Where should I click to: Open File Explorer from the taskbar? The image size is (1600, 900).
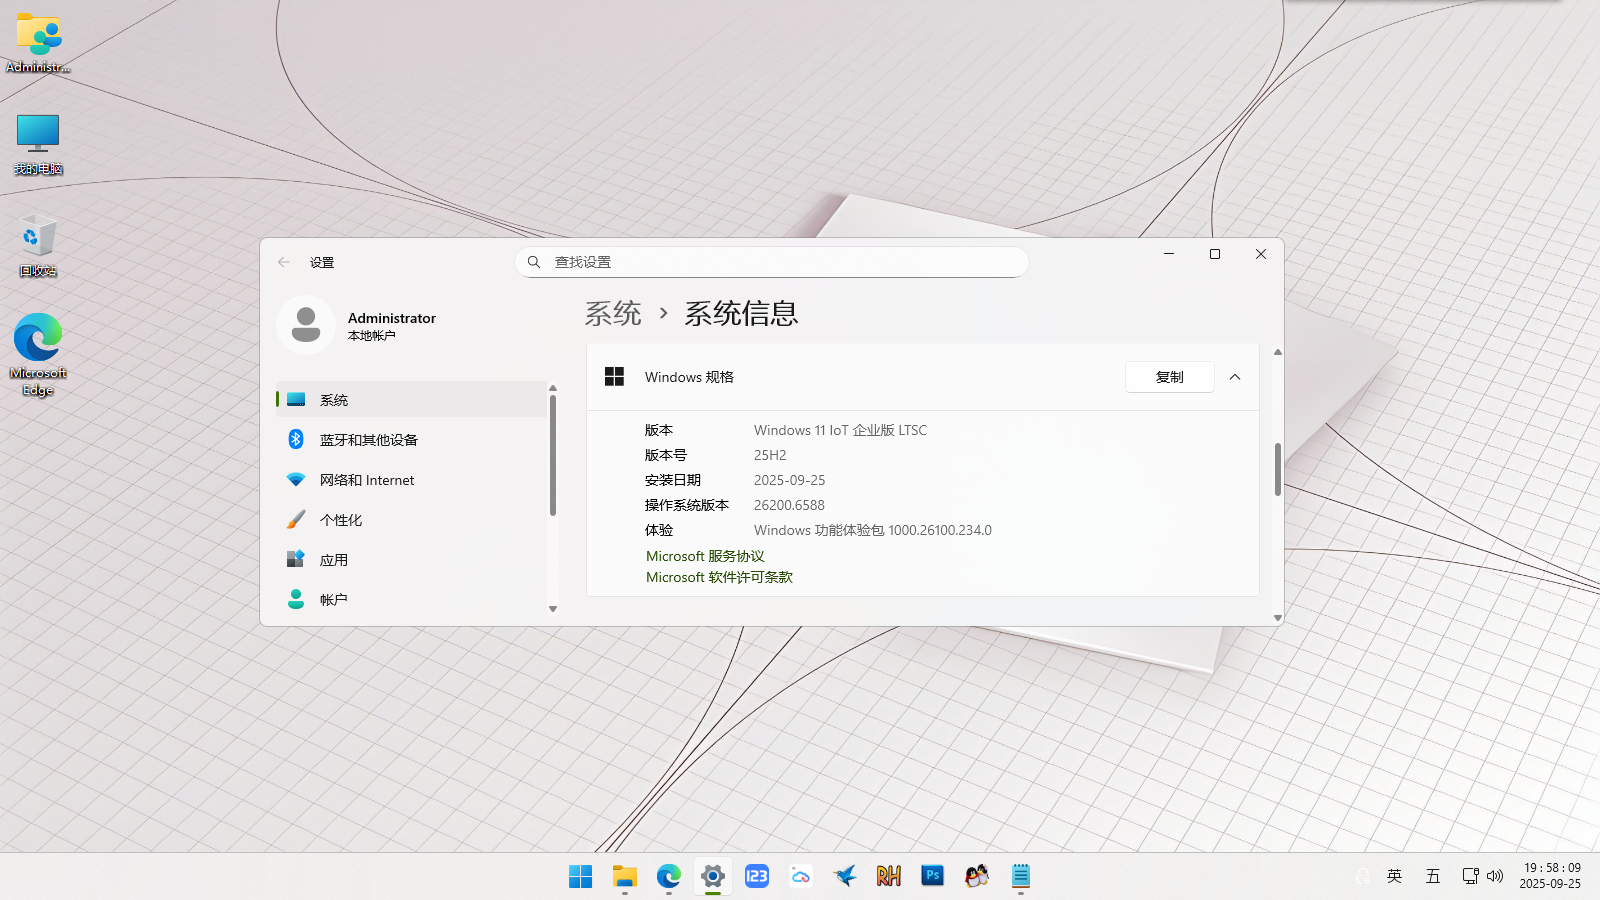coord(625,876)
